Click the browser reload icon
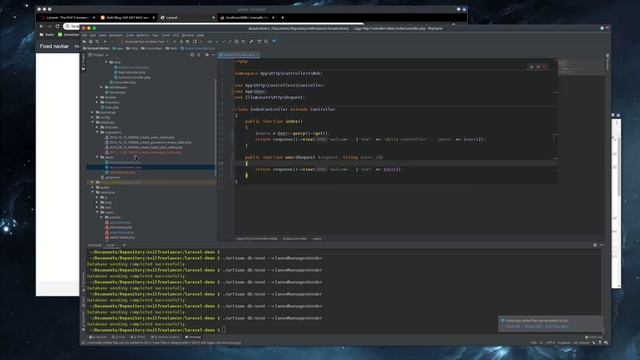The width and height of the screenshot is (640, 360). click(58, 26)
